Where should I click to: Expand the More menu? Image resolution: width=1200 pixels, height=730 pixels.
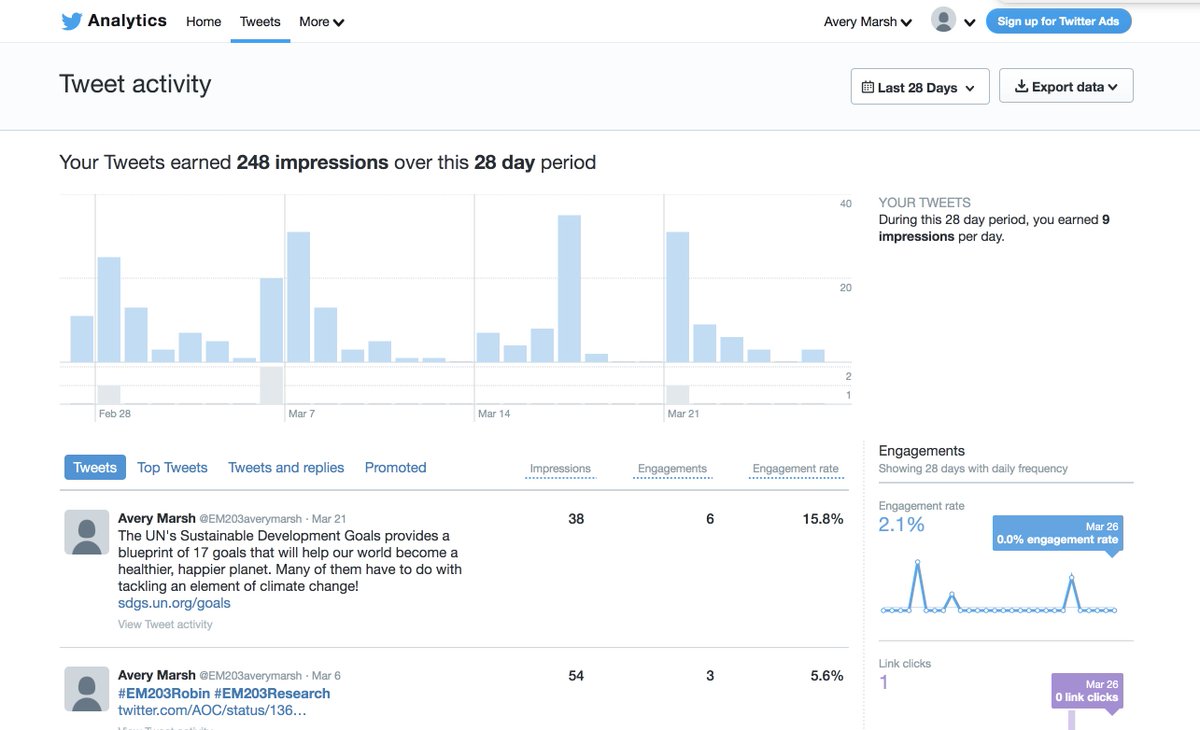(x=322, y=21)
